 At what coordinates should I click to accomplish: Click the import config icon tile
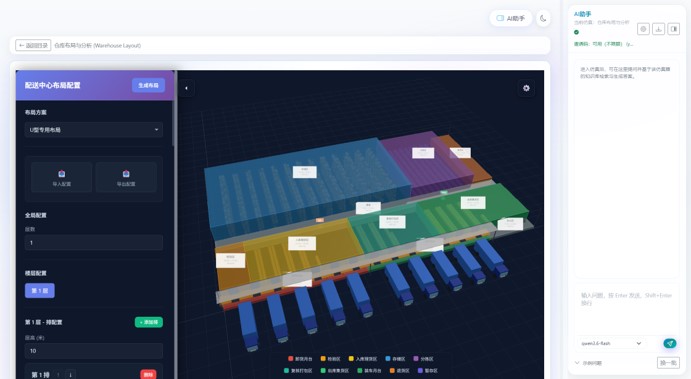pyautogui.click(x=62, y=177)
